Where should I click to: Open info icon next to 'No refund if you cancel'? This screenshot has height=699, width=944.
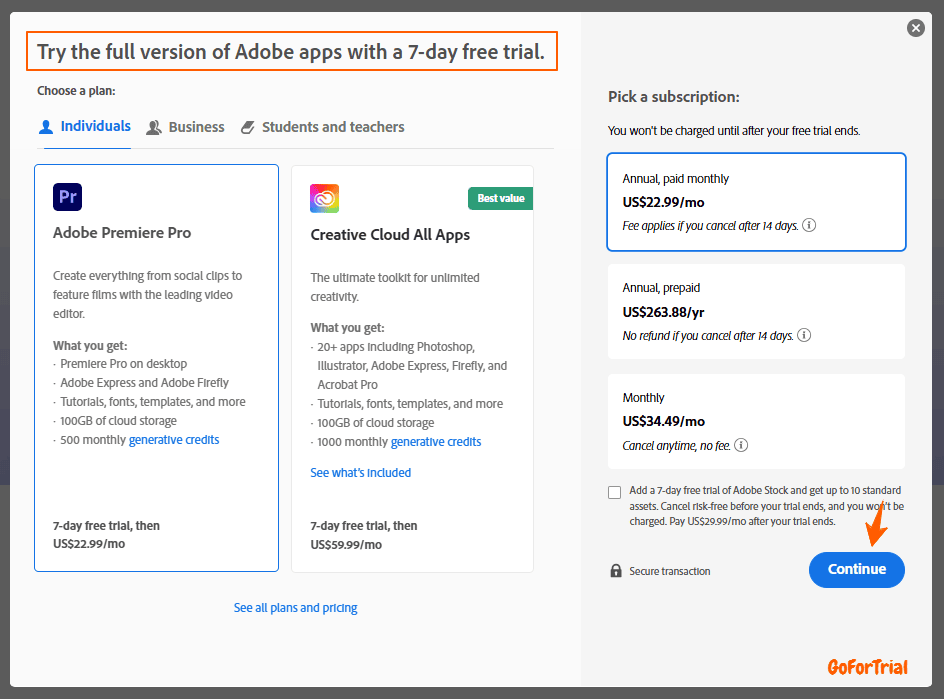pos(804,335)
